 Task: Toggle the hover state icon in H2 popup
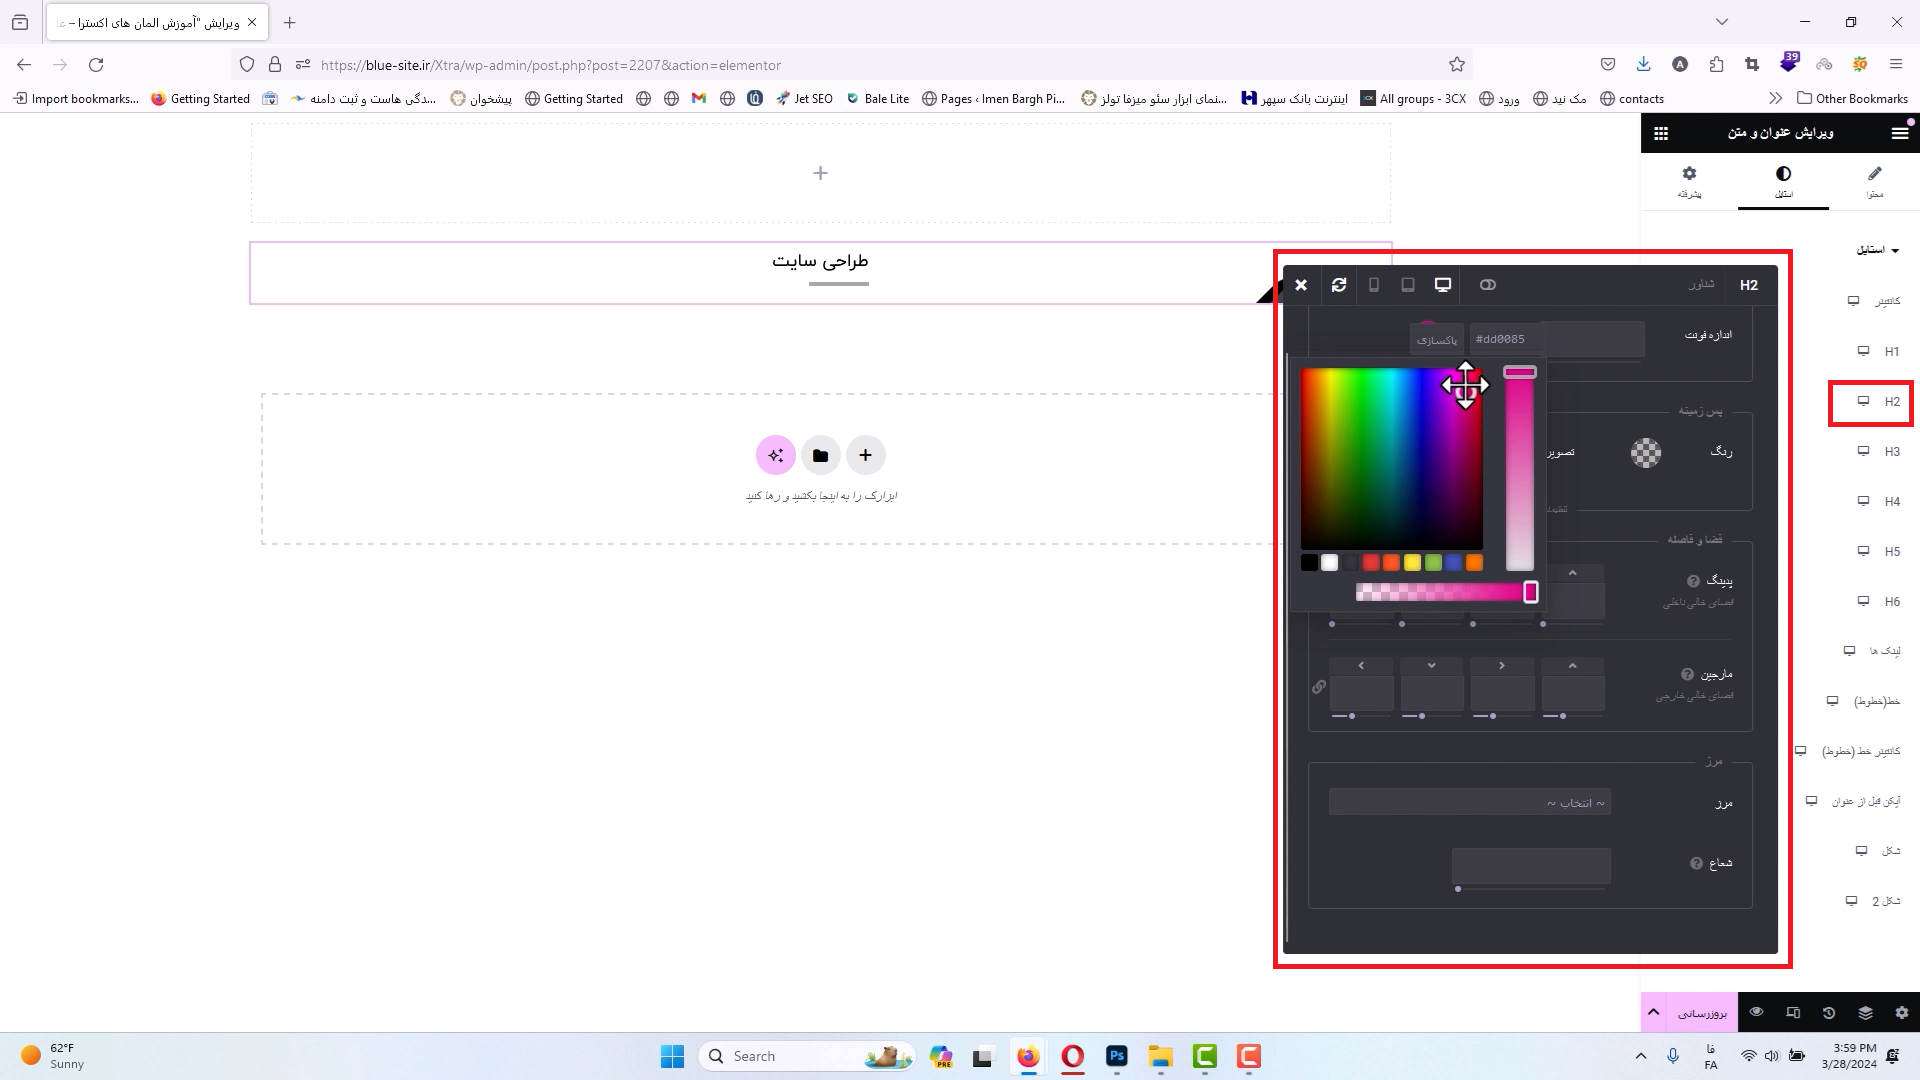(1488, 285)
